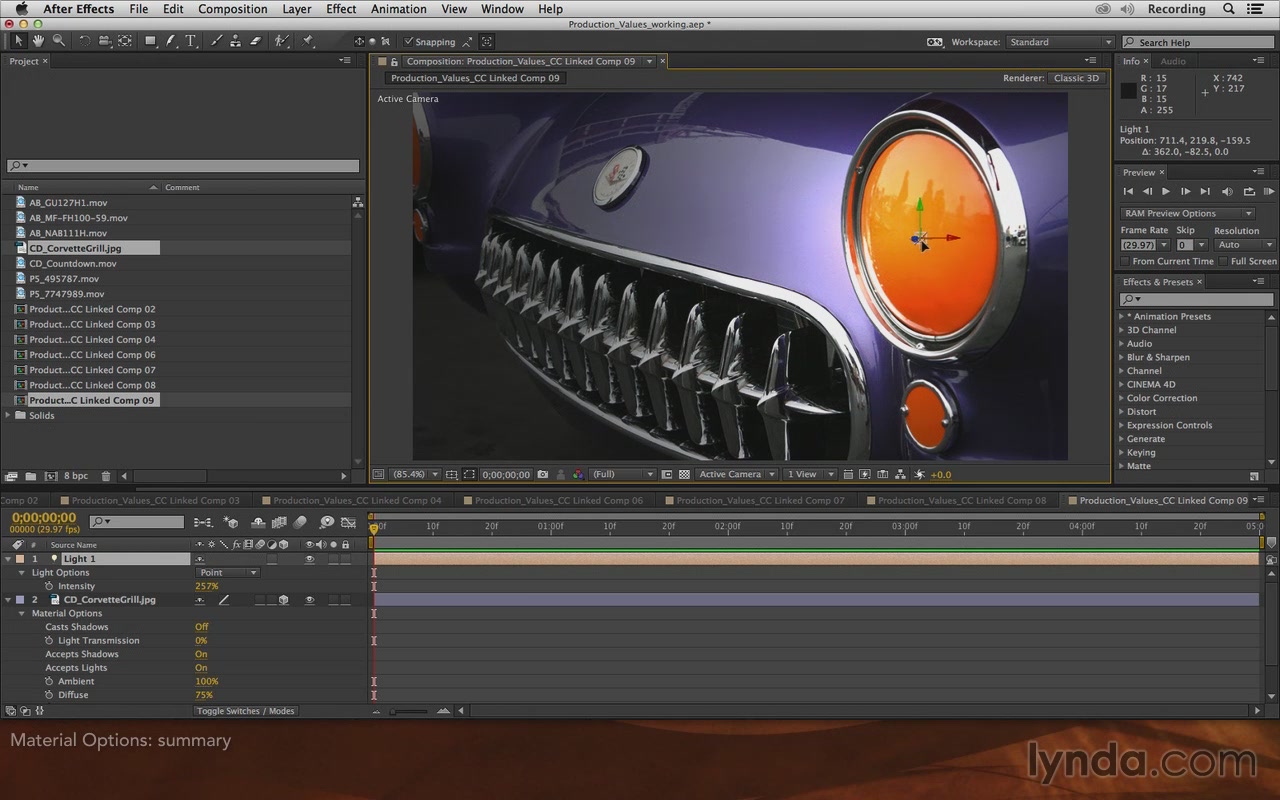Open the Workspace Standard dropdown
This screenshot has width=1280, height=800.
[x=1060, y=42]
